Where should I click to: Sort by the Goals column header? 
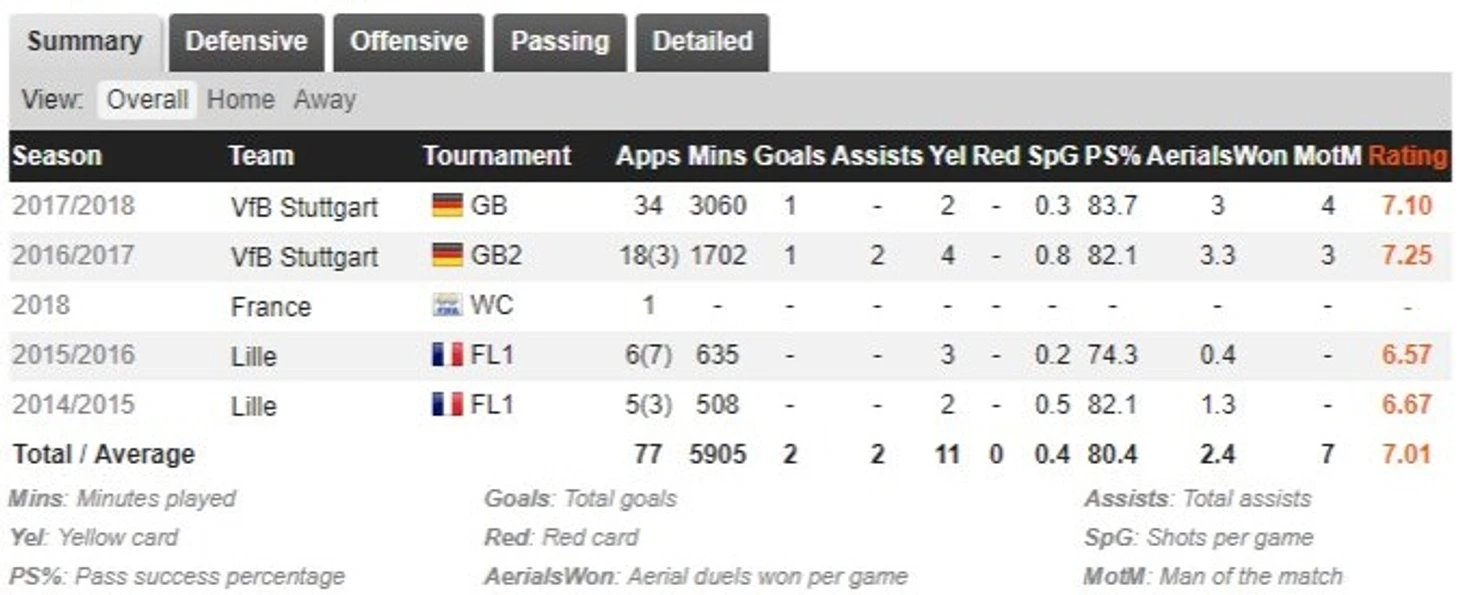789,156
